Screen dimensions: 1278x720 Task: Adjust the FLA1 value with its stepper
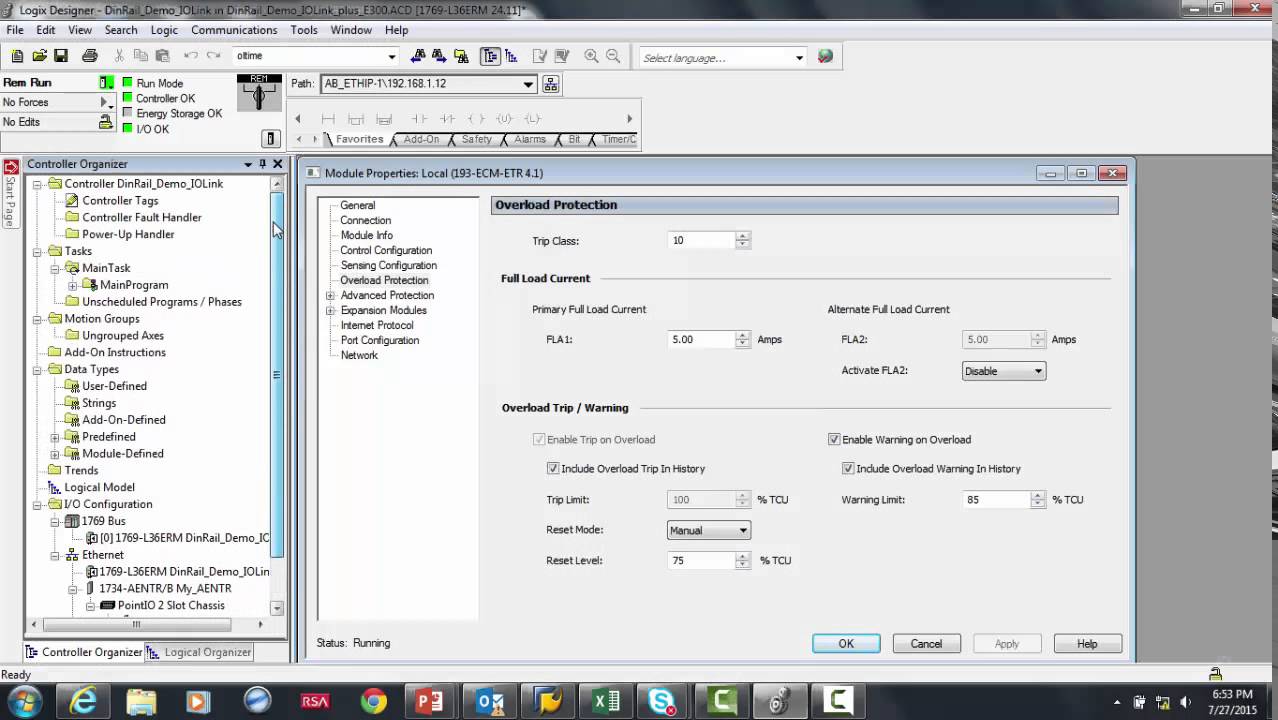point(742,340)
